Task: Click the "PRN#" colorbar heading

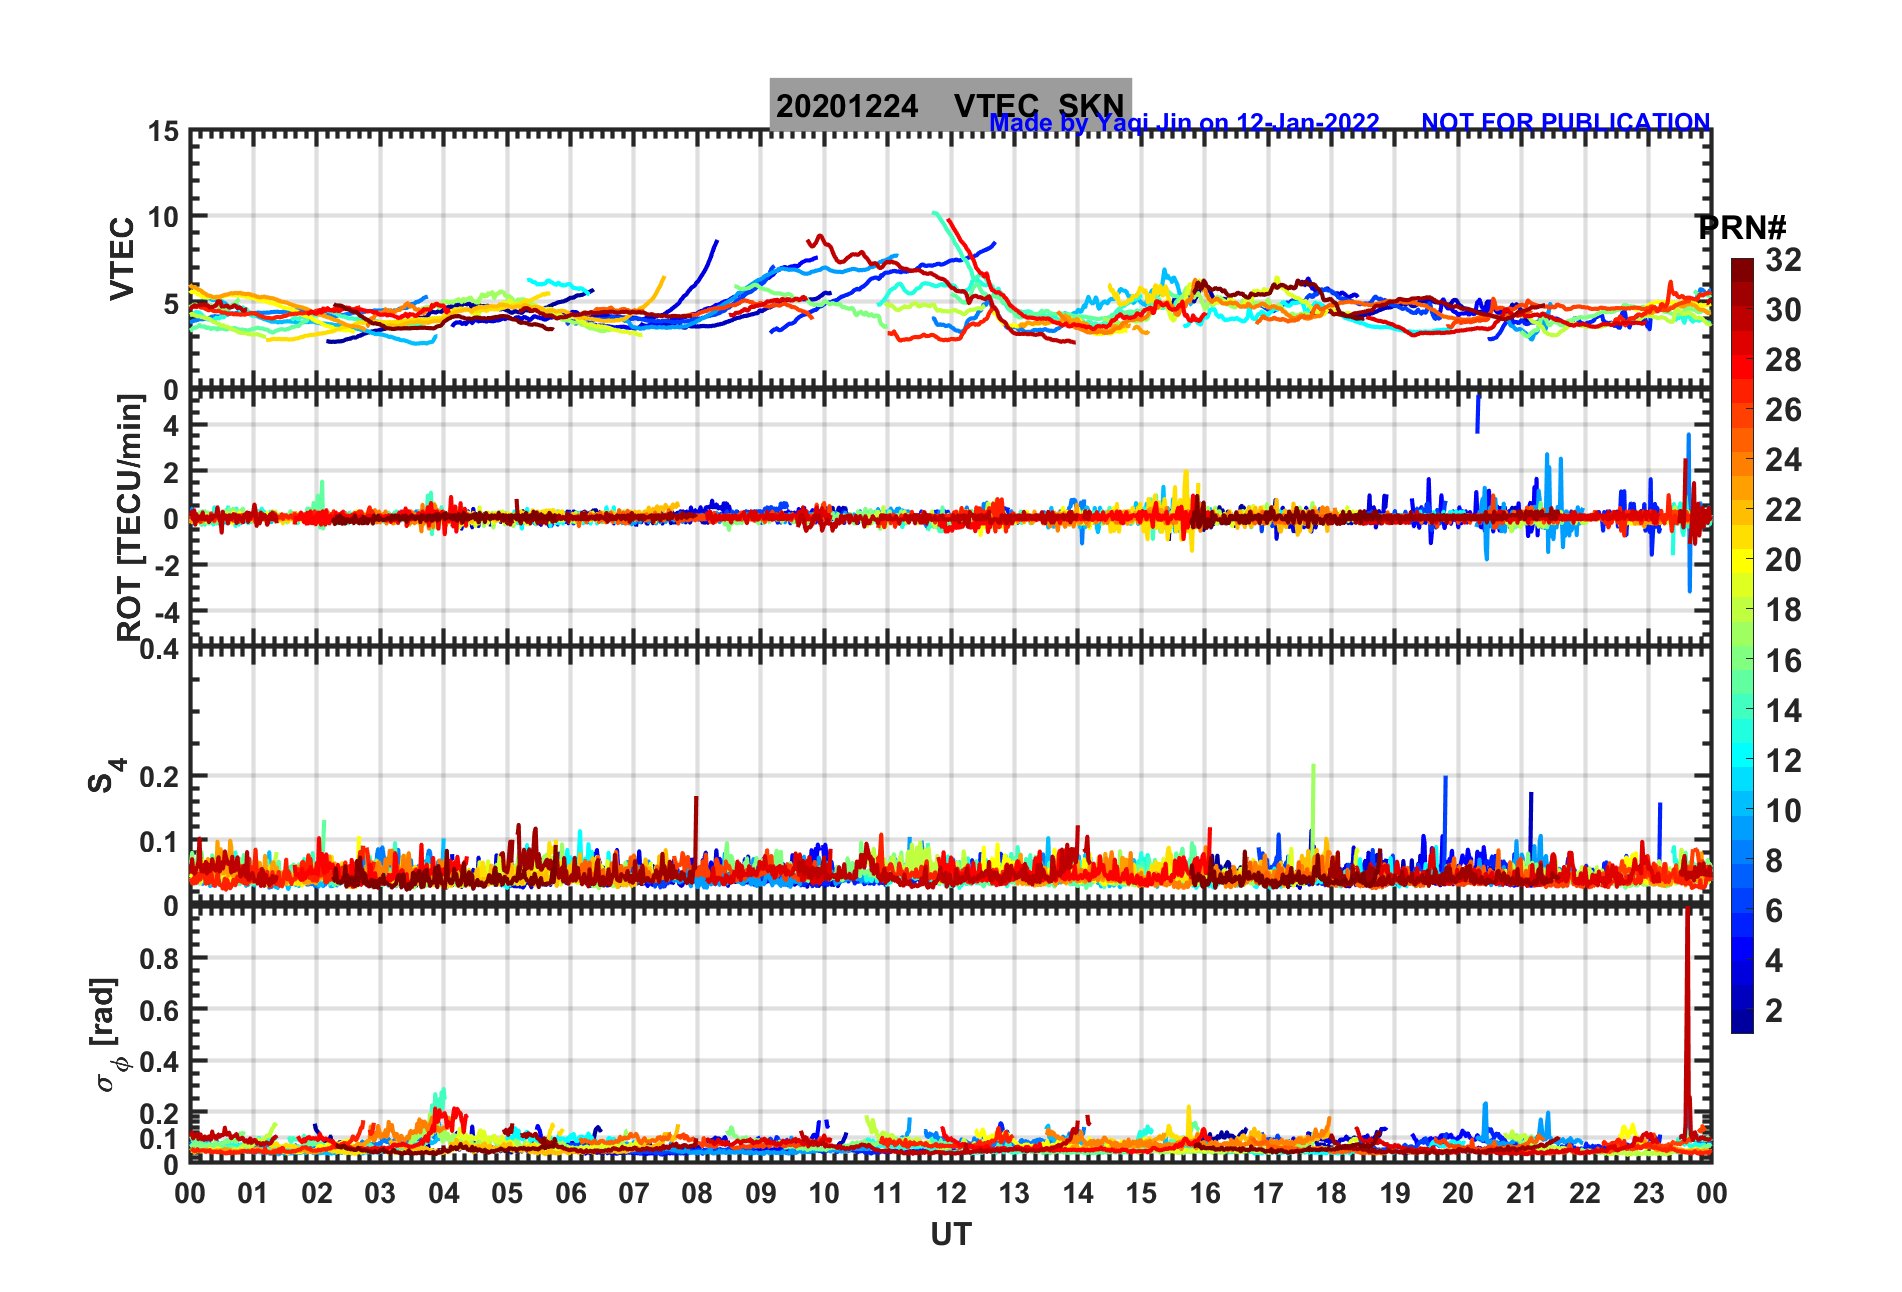Action: pyautogui.click(x=1741, y=228)
